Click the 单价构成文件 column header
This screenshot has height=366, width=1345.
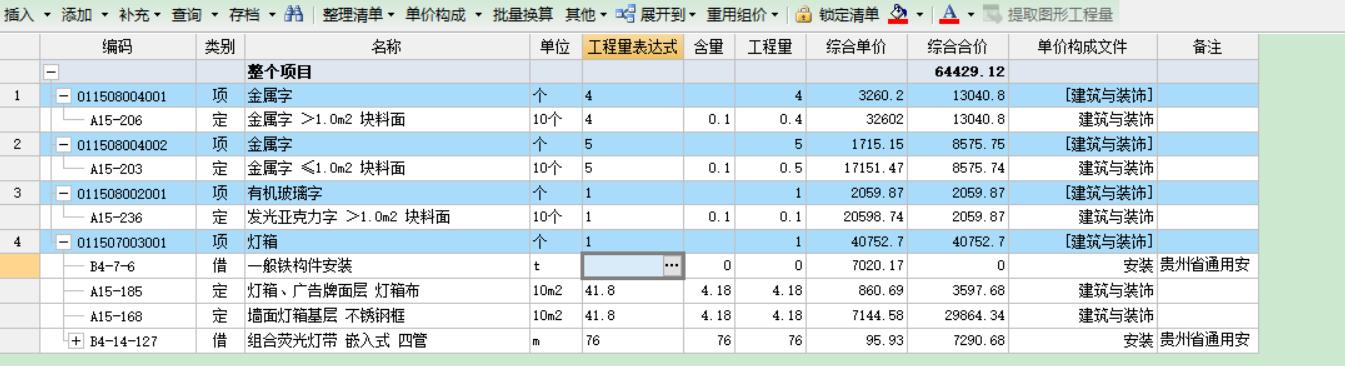(x=1083, y=47)
